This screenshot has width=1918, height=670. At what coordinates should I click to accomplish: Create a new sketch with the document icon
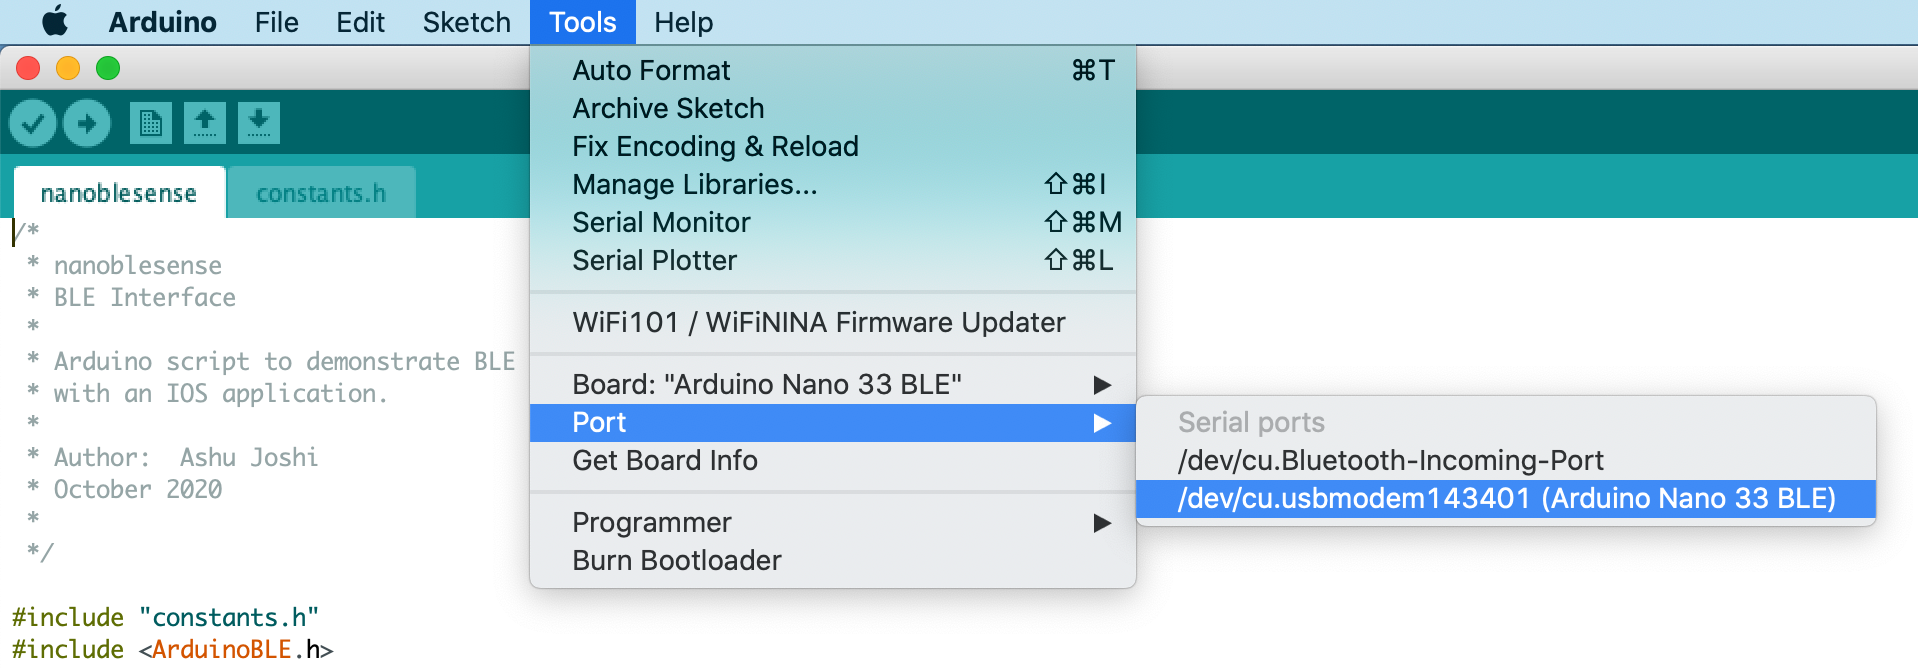[x=151, y=123]
